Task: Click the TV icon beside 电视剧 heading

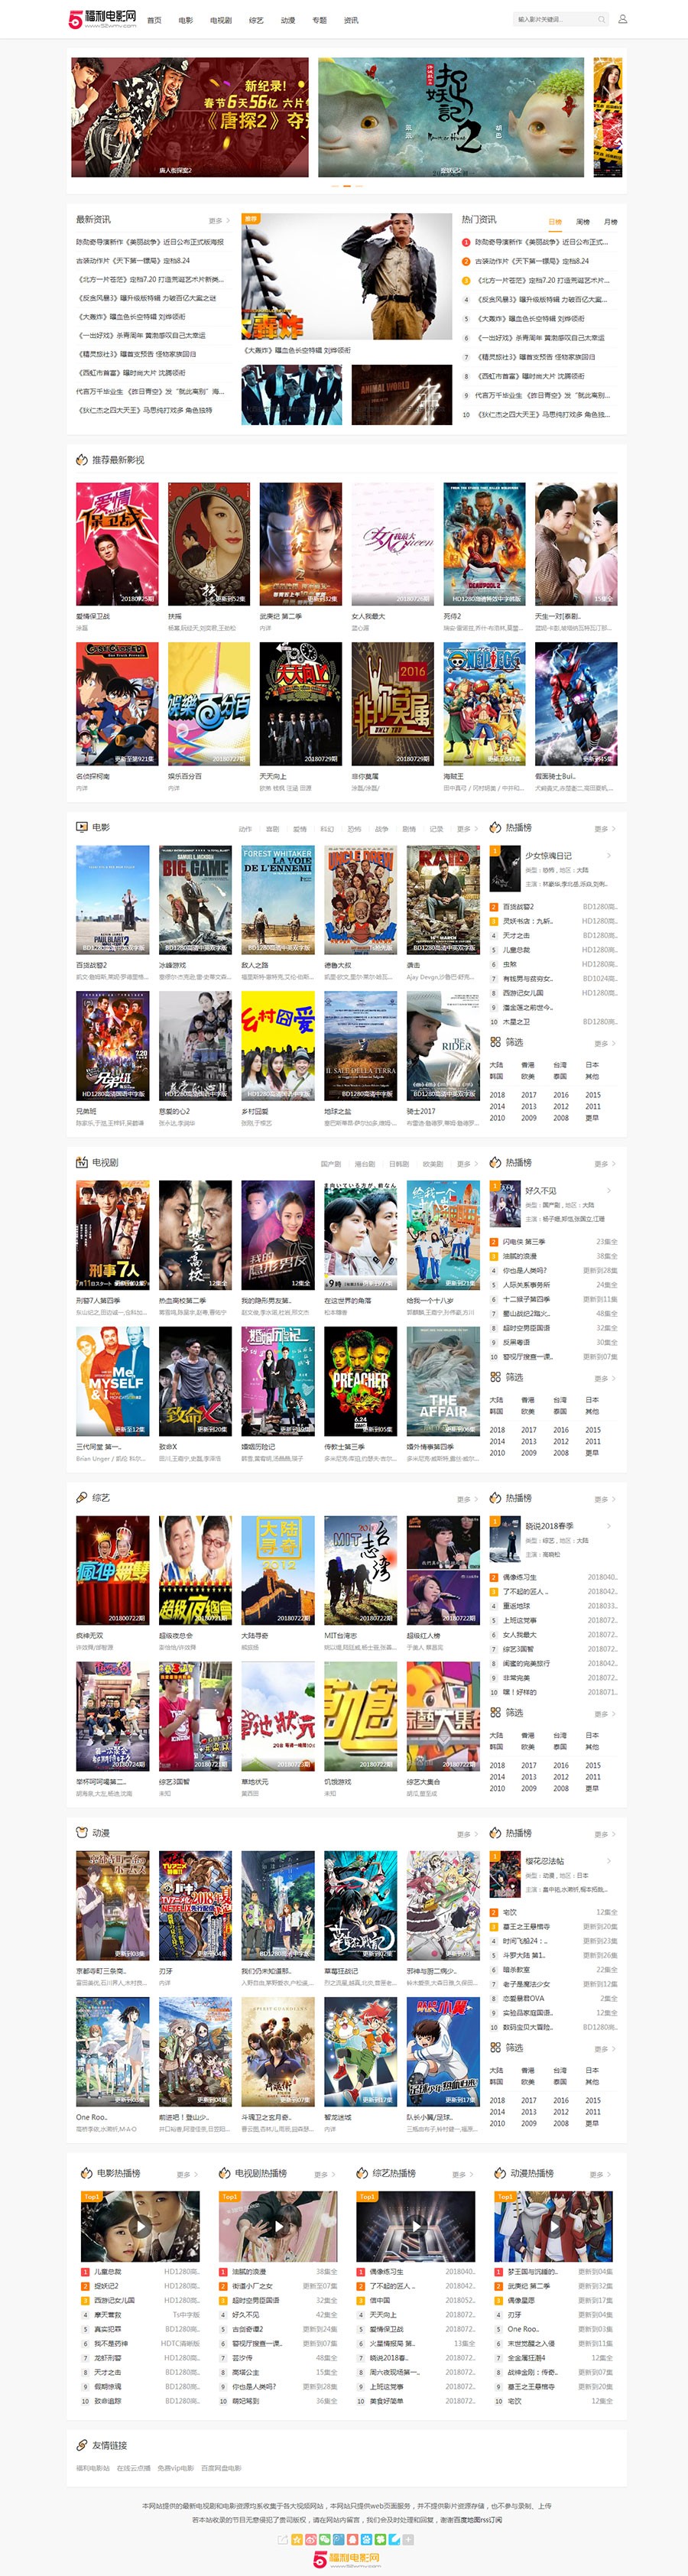Action: coord(82,1162)
